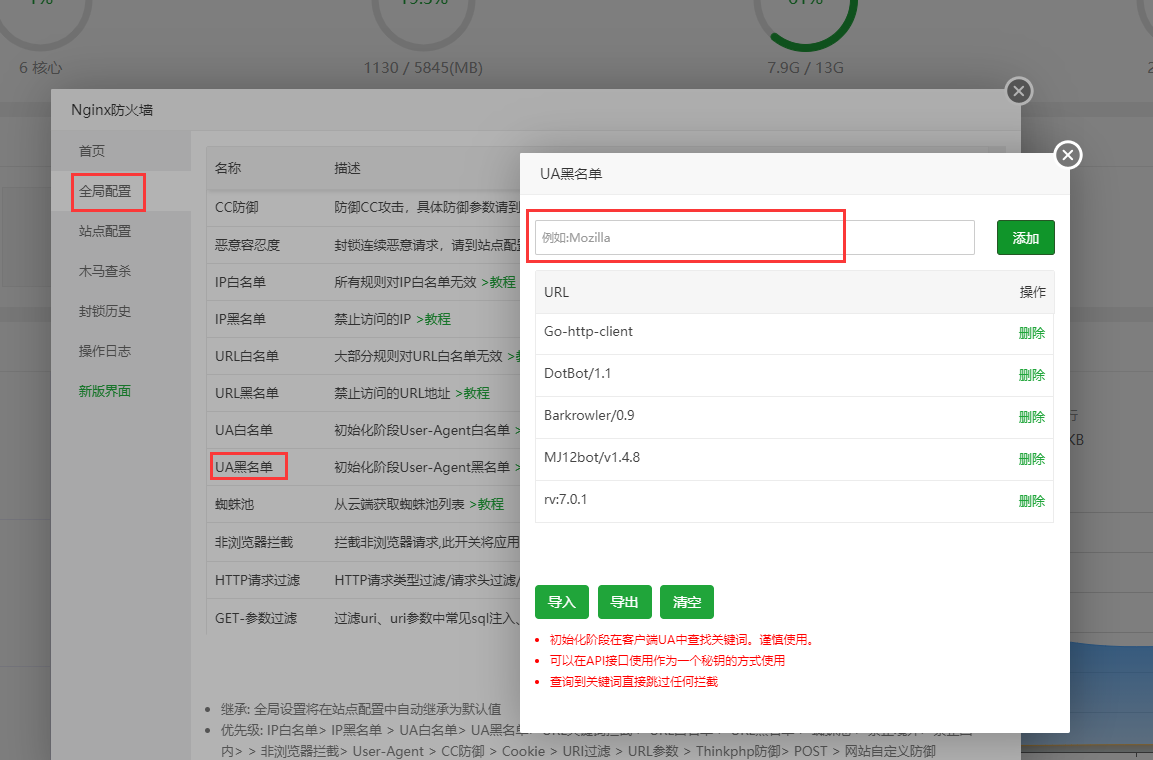Click the Barkrowler/0.9 text
The width and height of the screenshot is (1153, 760).
pos(589,415)
